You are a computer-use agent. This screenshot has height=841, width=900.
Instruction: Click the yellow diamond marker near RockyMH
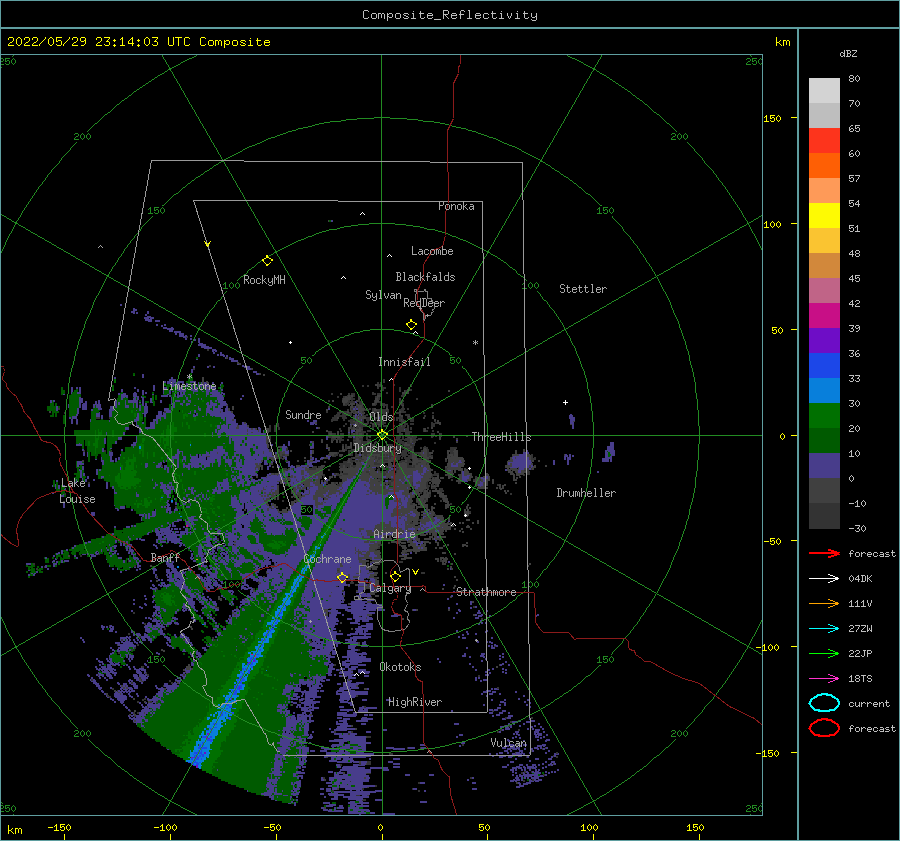pyautogui.click(x=267, y=261)
